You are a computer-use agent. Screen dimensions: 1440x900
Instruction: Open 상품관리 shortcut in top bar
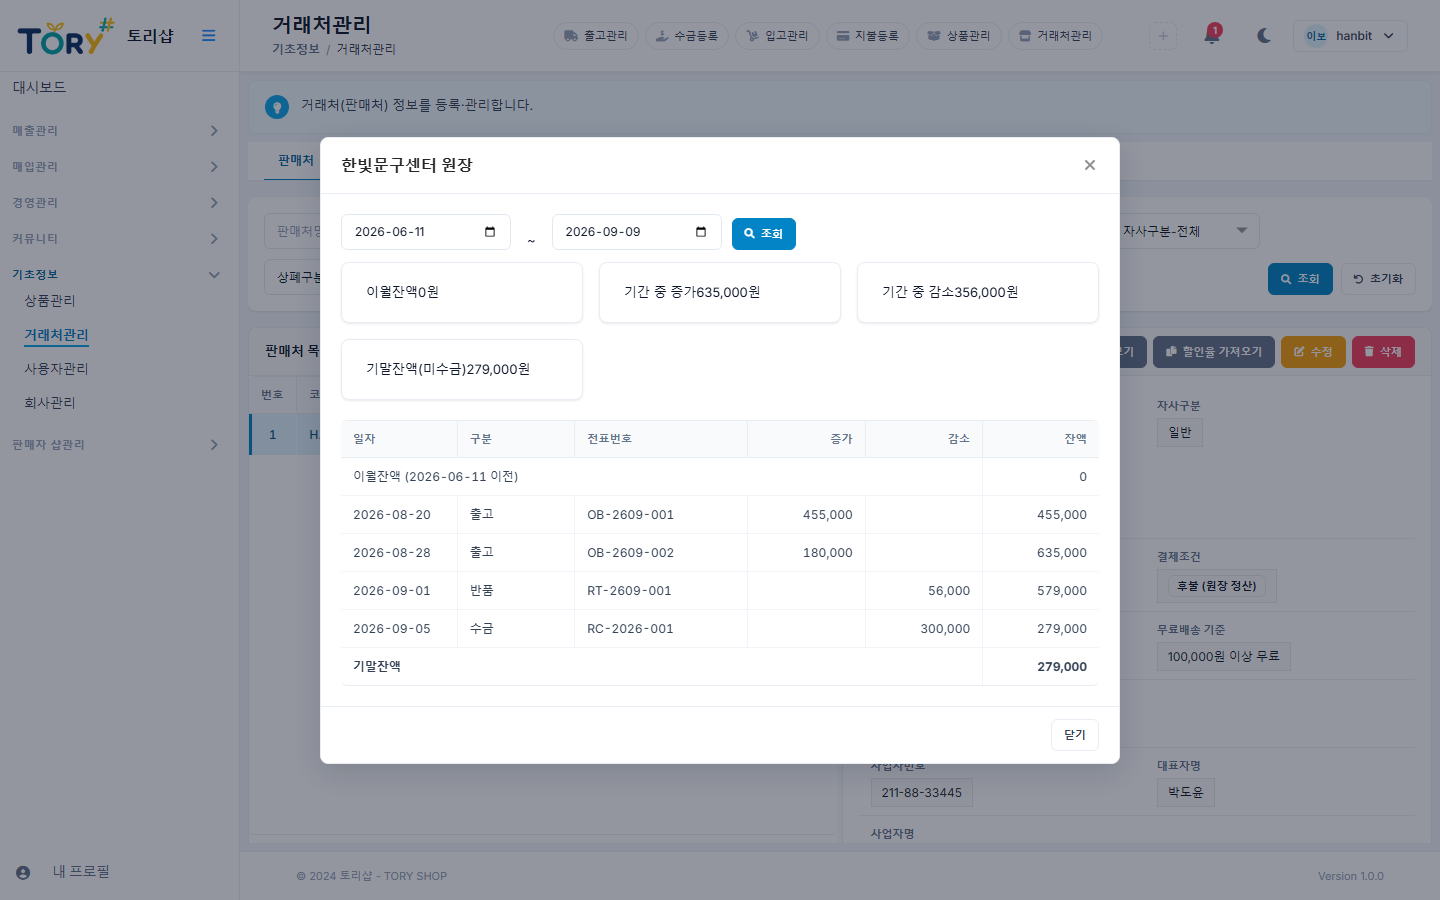[x=959, y=36]
